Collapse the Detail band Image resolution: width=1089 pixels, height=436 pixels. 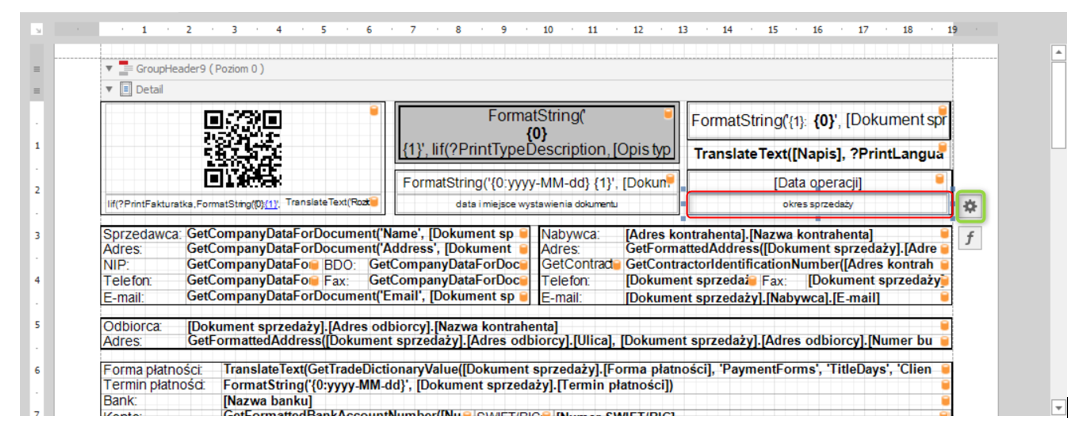point(109,89)
